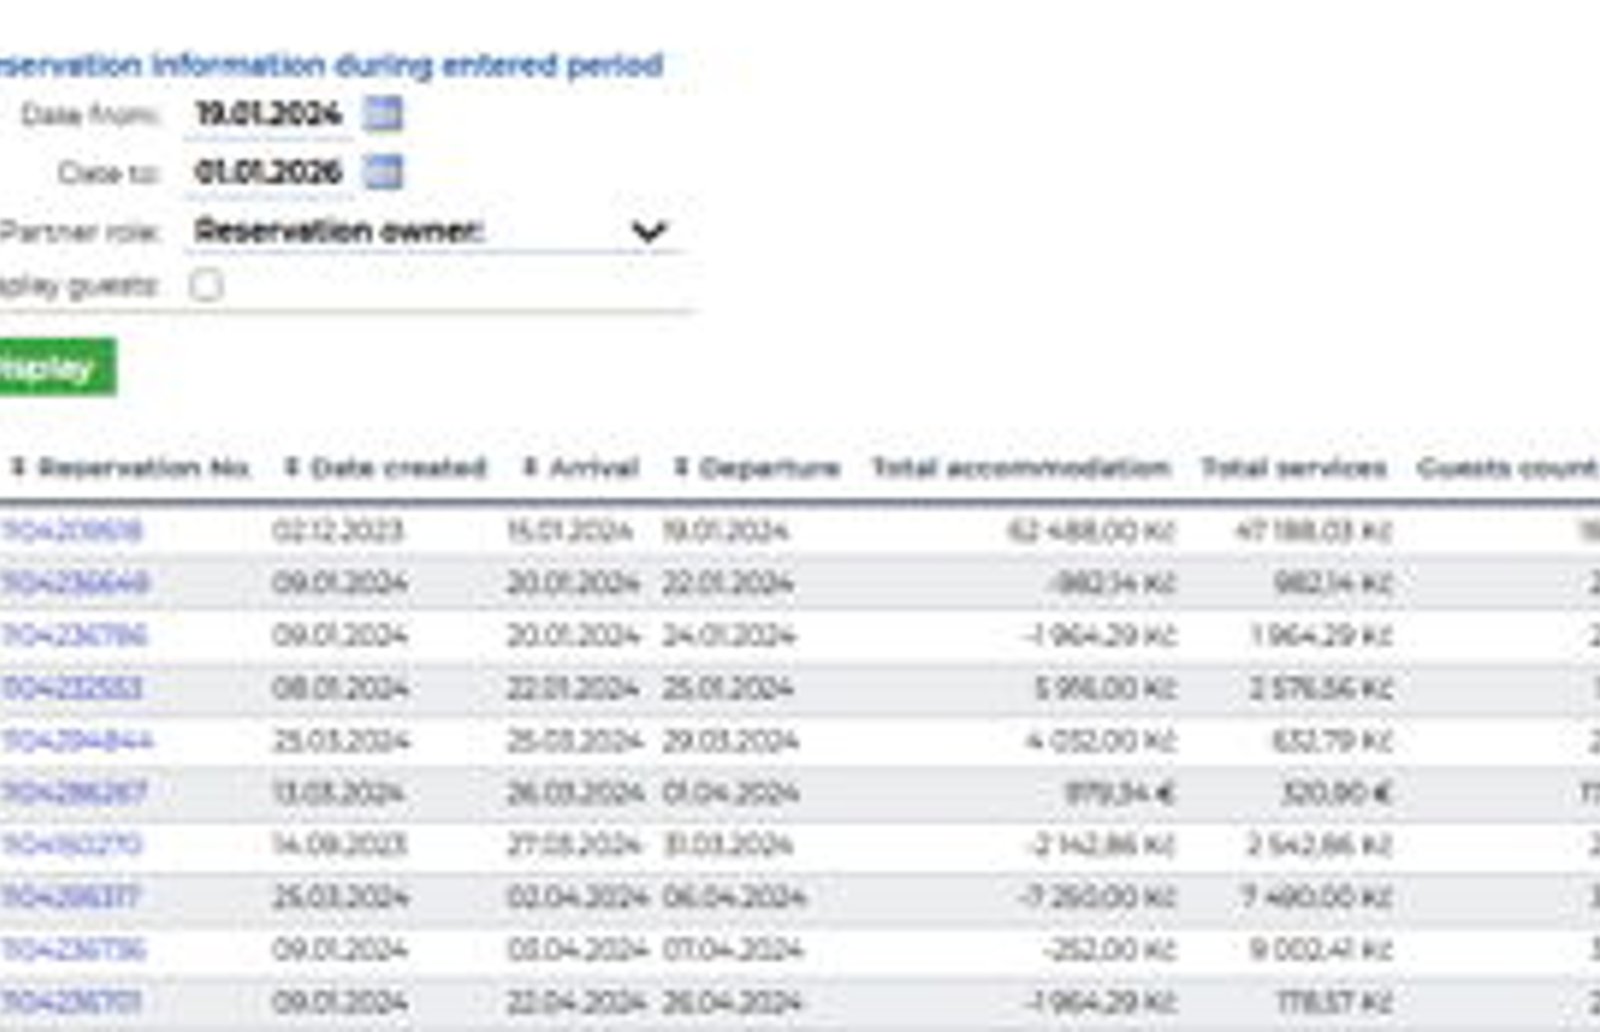Select accommodation total 4 032,00 Kč
This screenshot has width=1600, height=1032.
click(1100, 740)
